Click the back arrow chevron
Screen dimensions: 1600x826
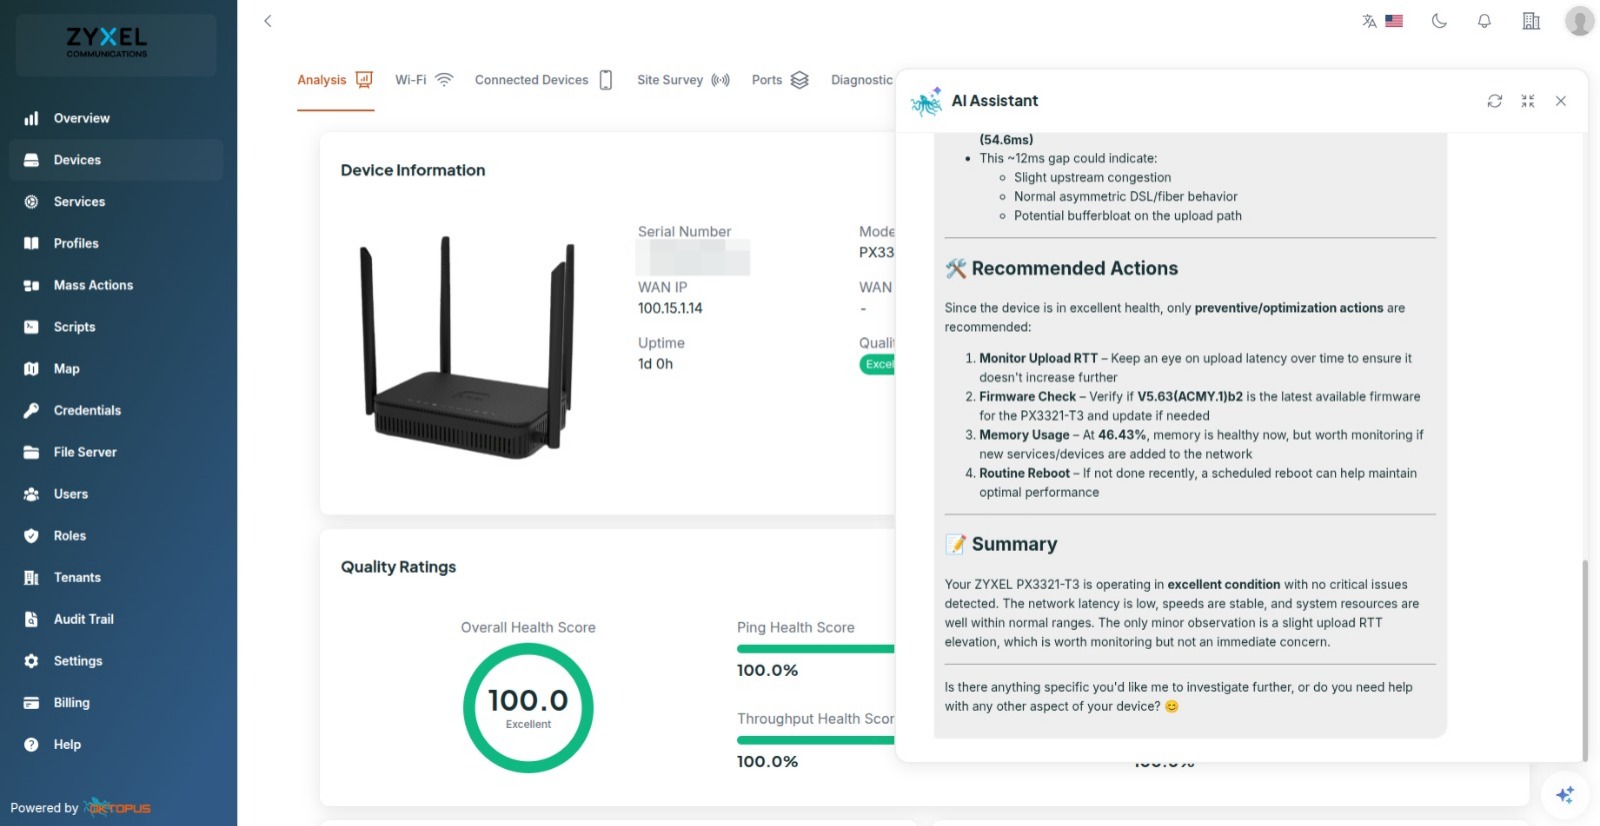tap(268, 21)
